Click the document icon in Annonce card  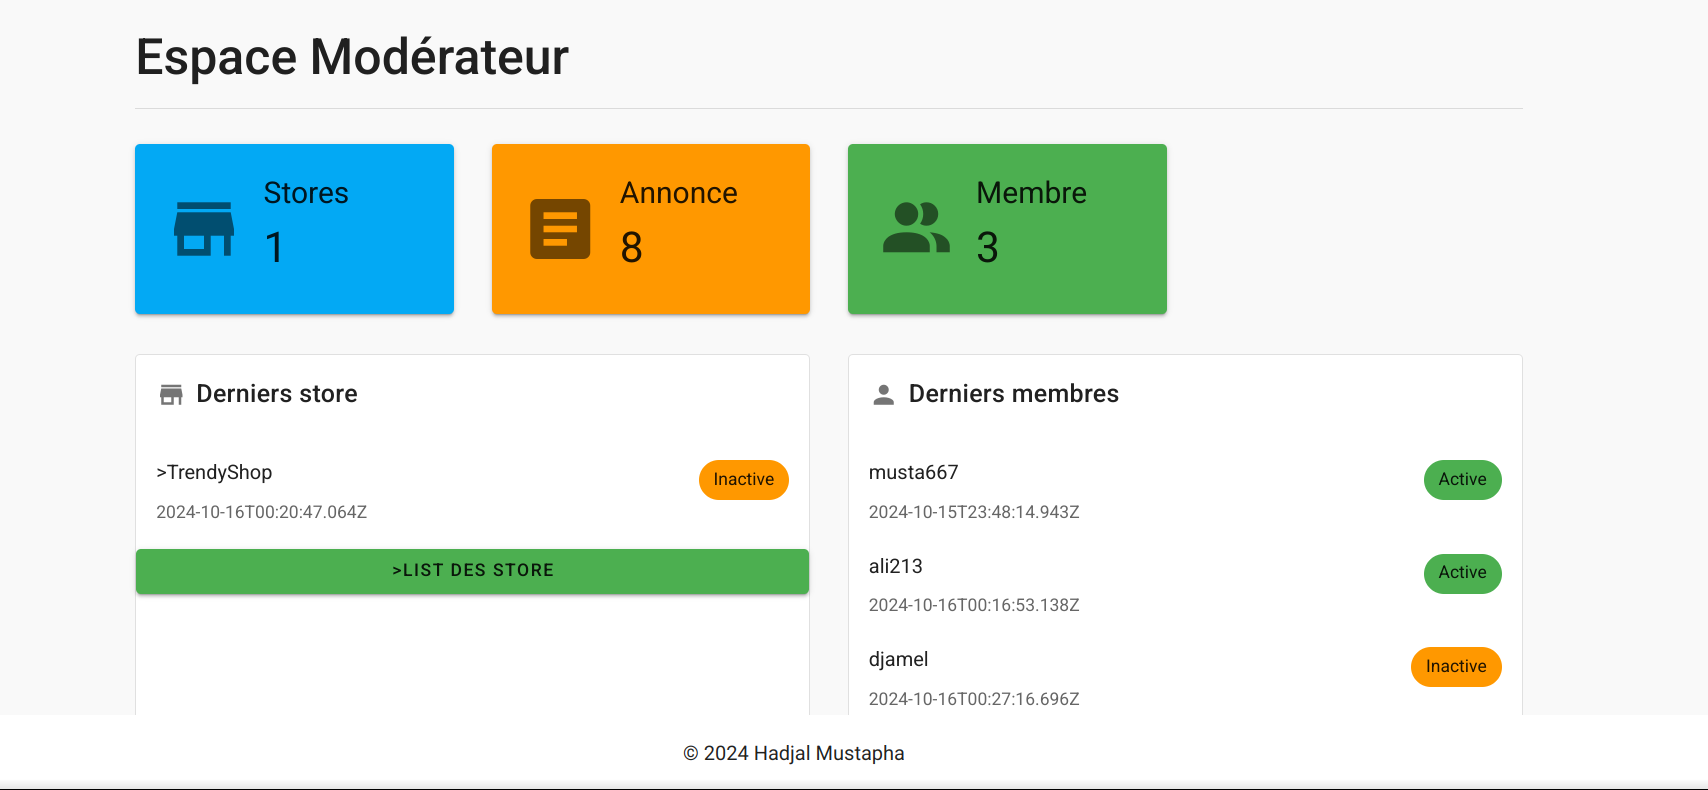point(560,229)
